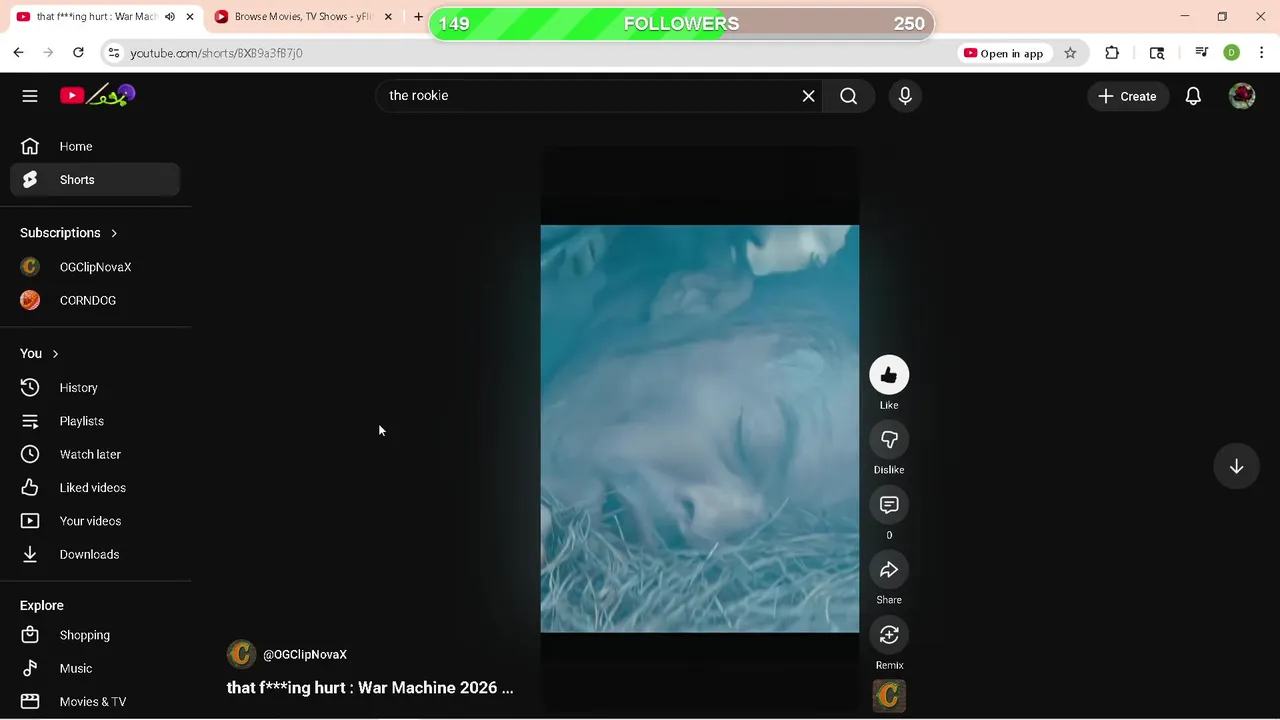Screen dimensions: 1280x720
Task: Switch to the Browse Movies, TV Shows tab
Action: click(x=305, y=17)
